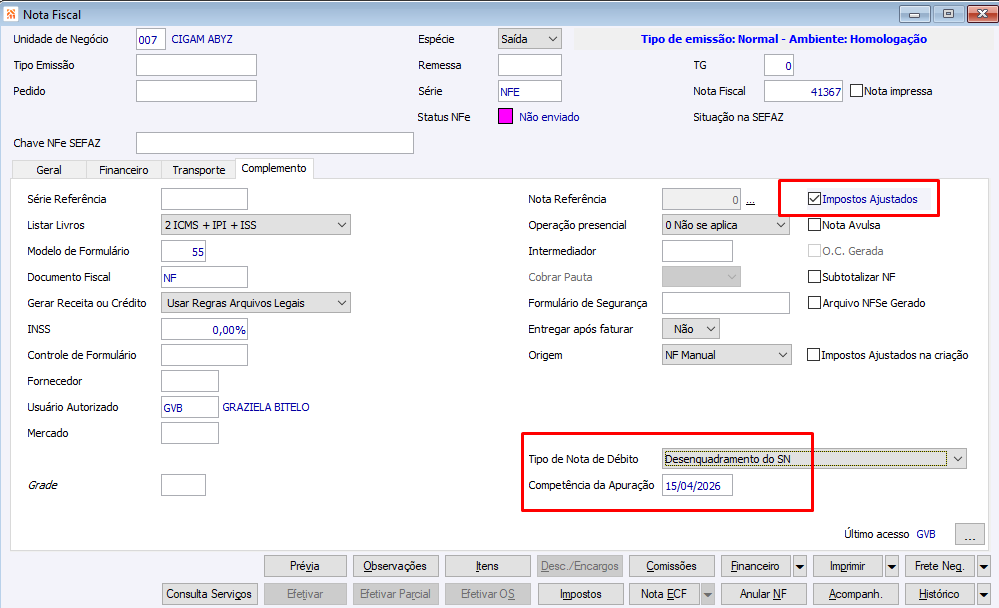Screen dimensions: 999x608
Task: Tick the Subtotalizar NF checkbox
Action: point(814,277)
